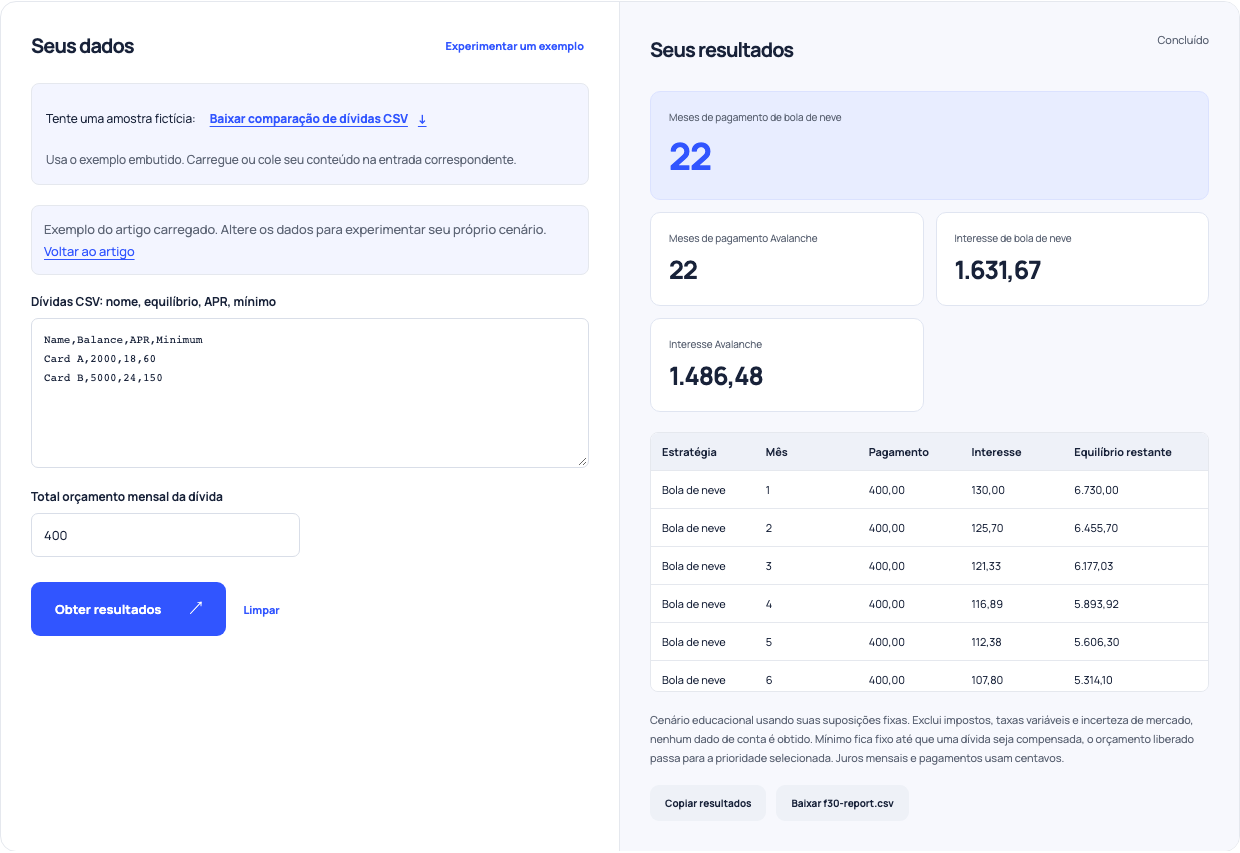The width and height of the screenshot is (1240, 853).
Task: Select the Estratégia column header
Action: pos(689,452)
